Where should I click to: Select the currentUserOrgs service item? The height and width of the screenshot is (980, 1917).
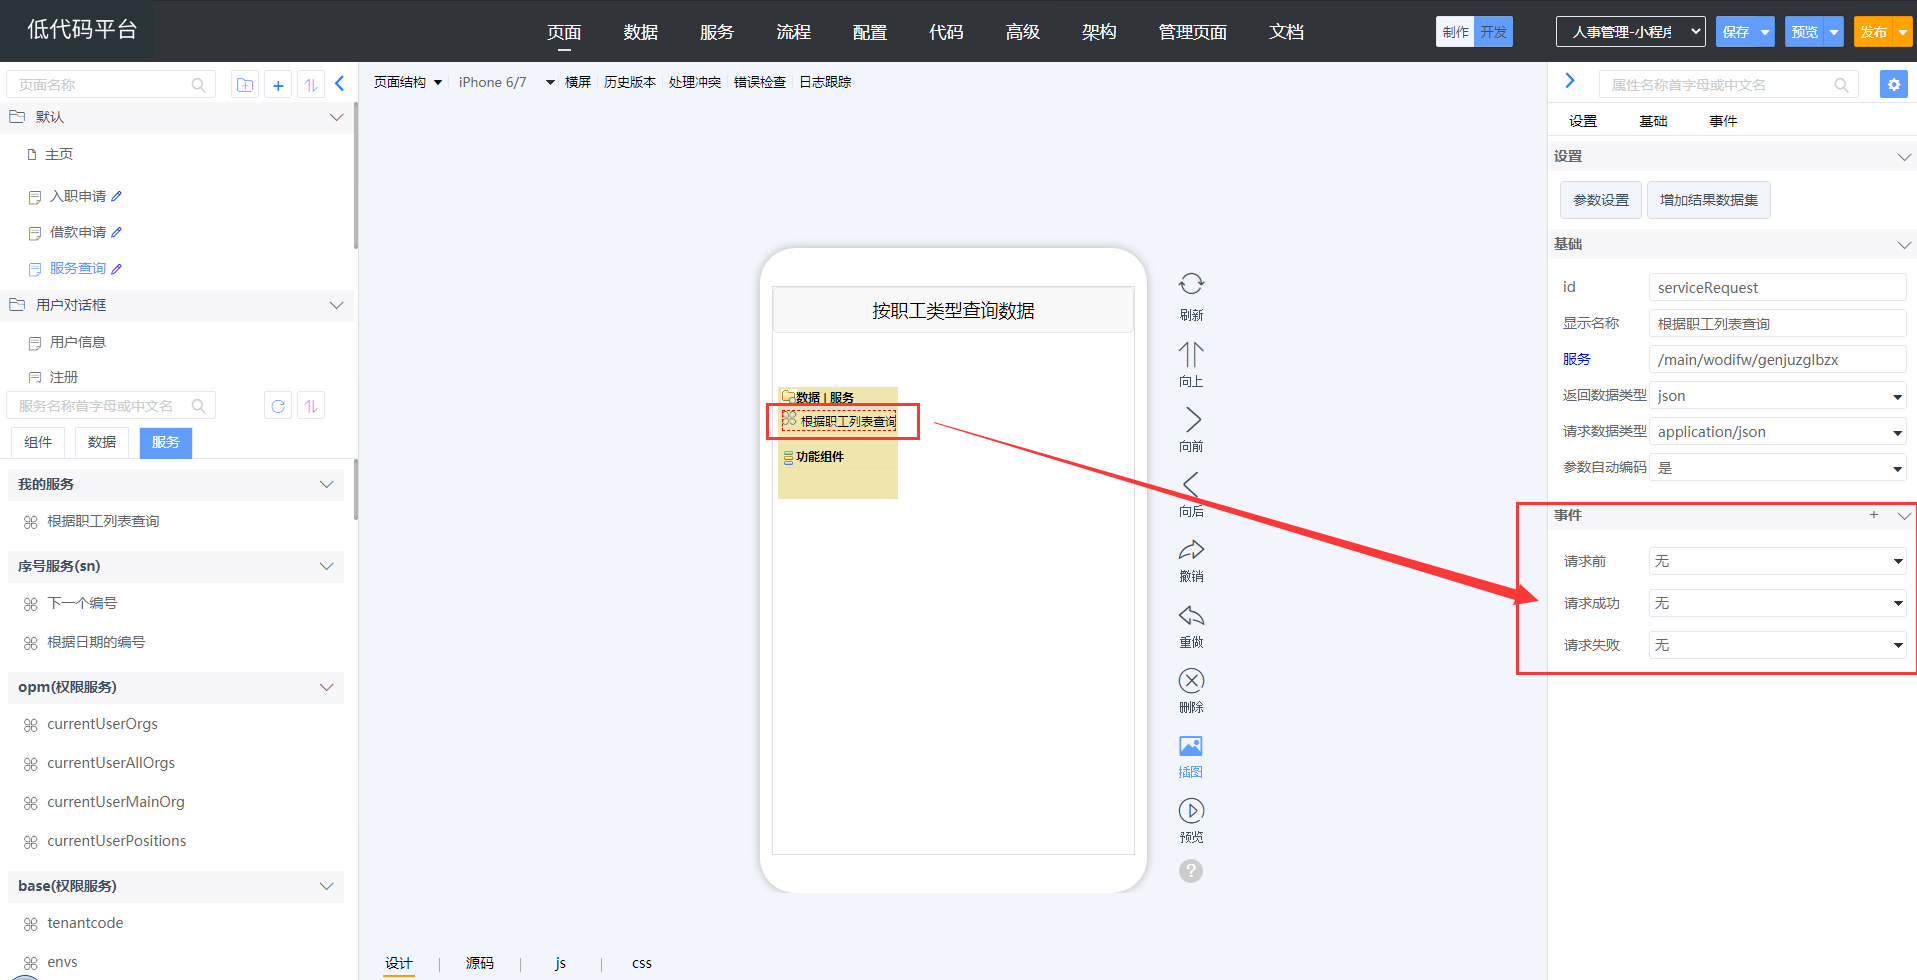click(x=102, y=724)
